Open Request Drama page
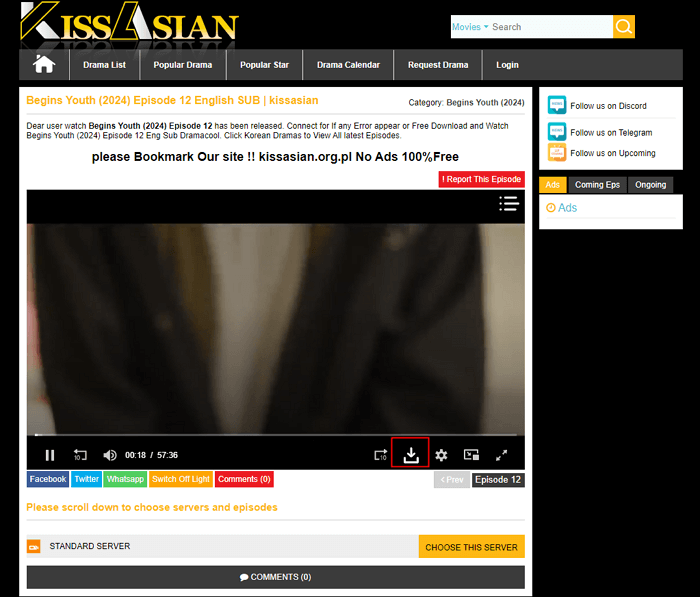This screenshot has width=700, height=597. click(438, 65)
